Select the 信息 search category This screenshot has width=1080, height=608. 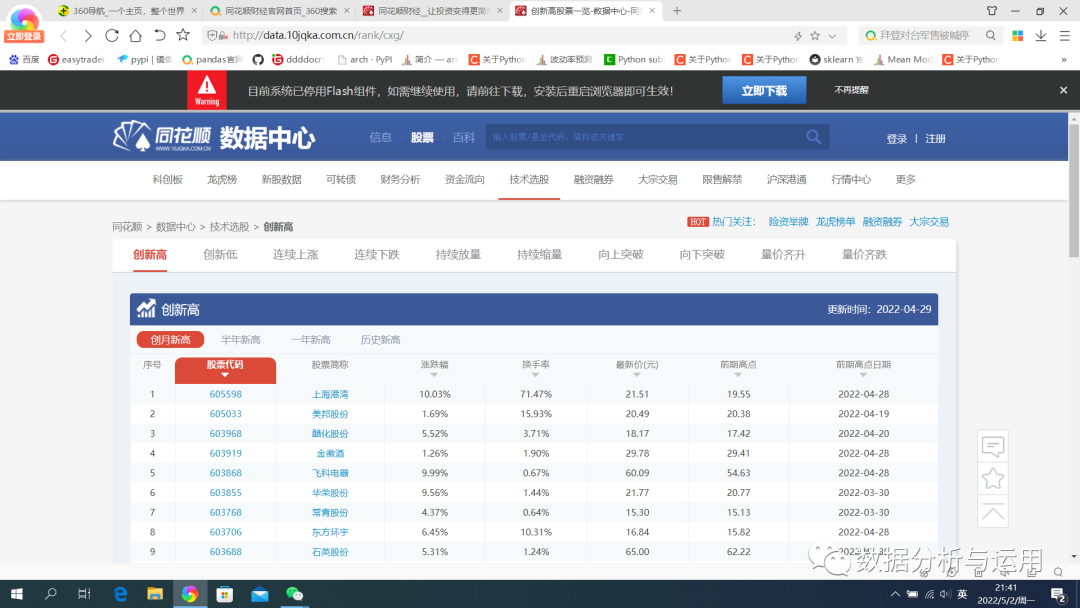coord(380,138)
